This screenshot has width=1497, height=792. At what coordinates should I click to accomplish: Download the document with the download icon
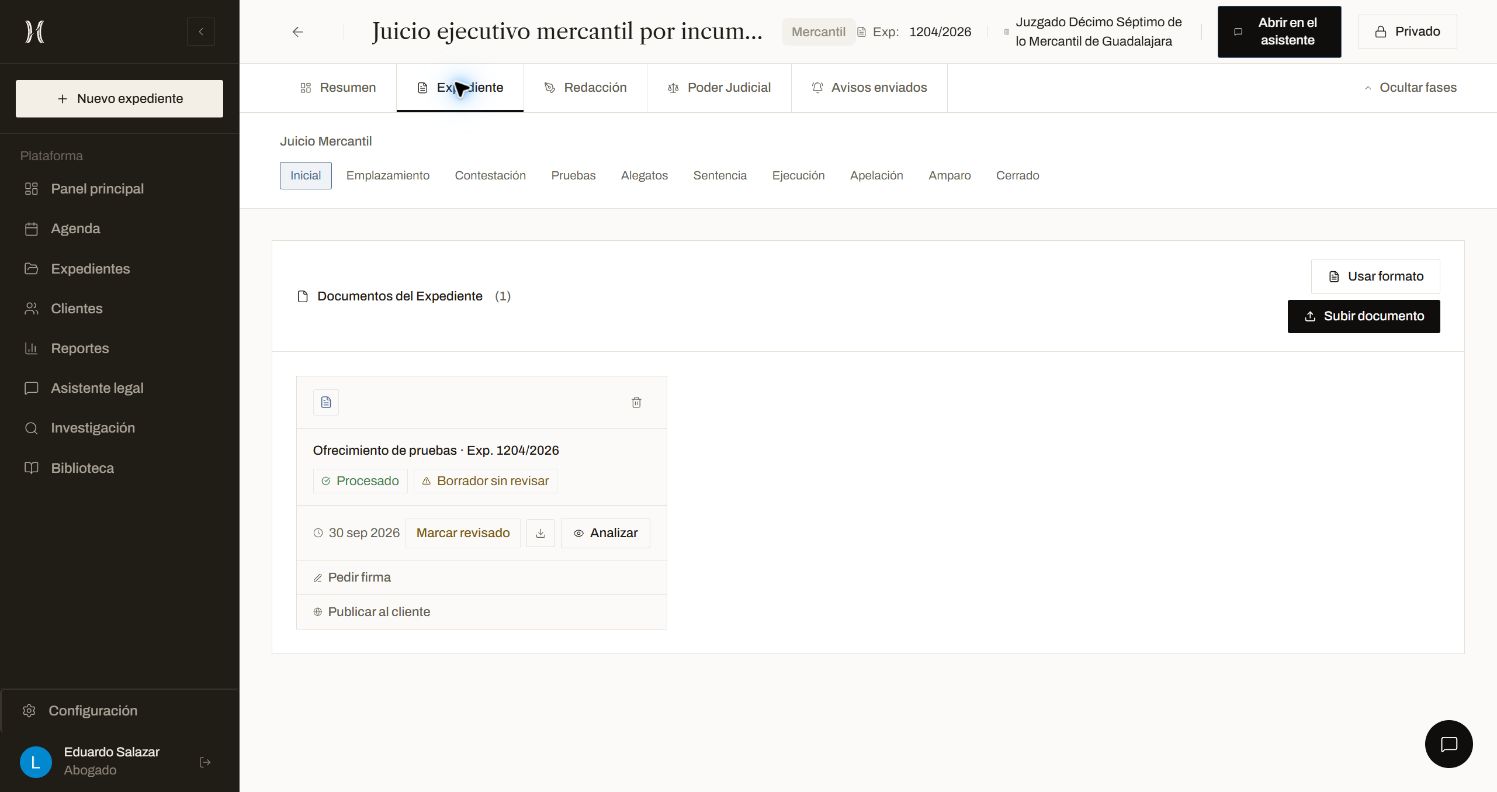[540, 533]
